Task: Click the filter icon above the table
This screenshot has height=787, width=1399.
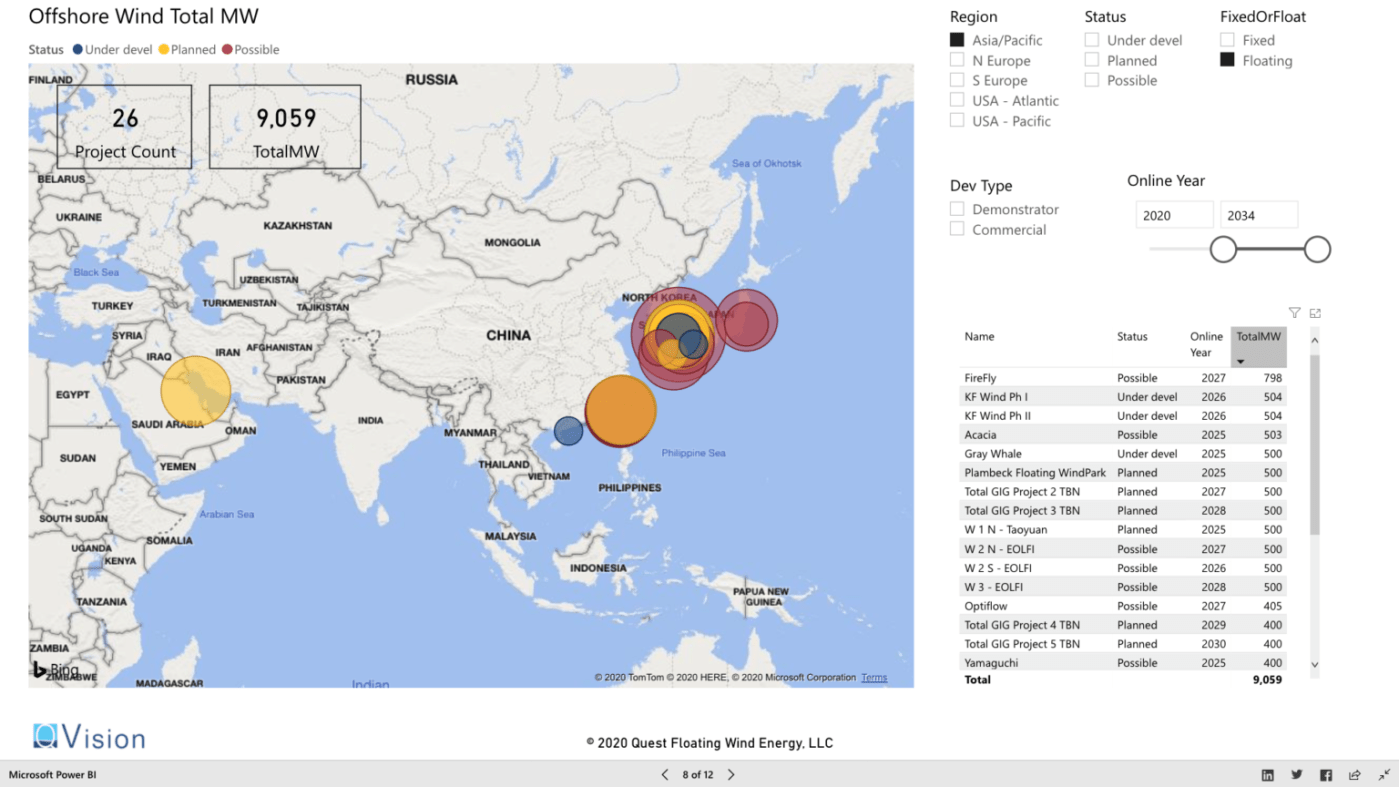Action: [x=1294, y=313]
